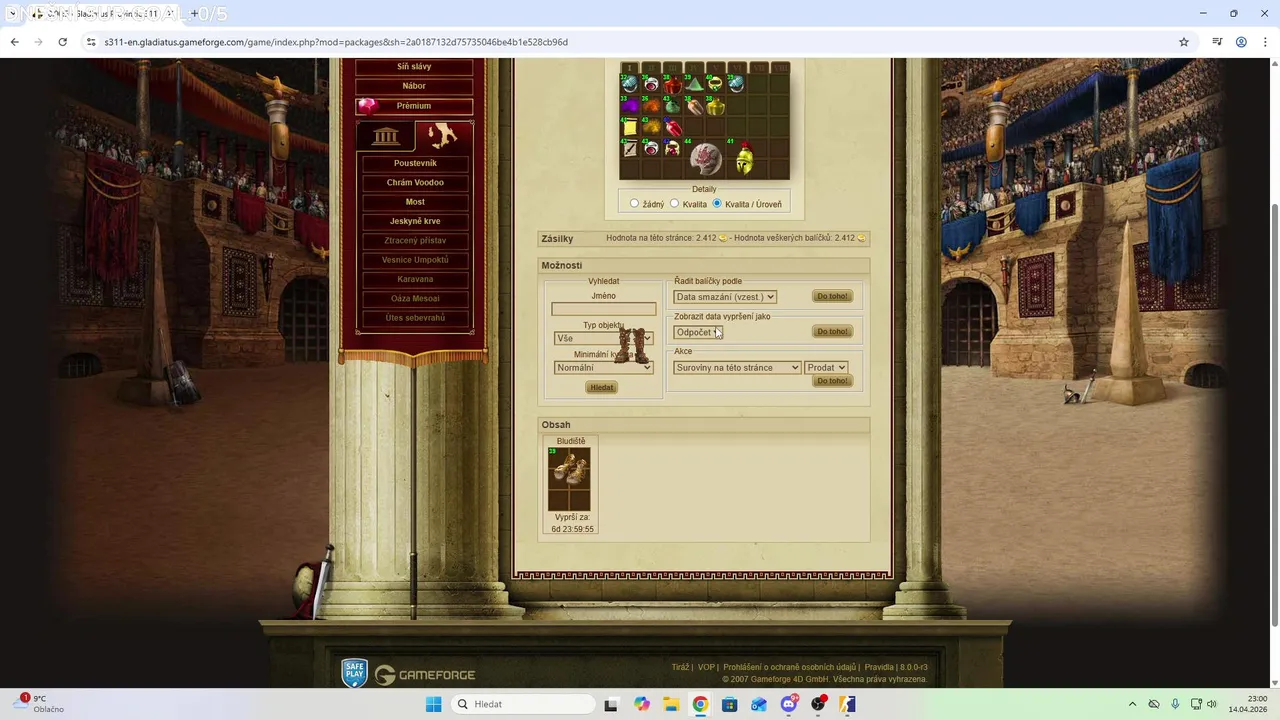
Task: Open the 'Pravidla' footer link
Action: (x=879, y=667)
